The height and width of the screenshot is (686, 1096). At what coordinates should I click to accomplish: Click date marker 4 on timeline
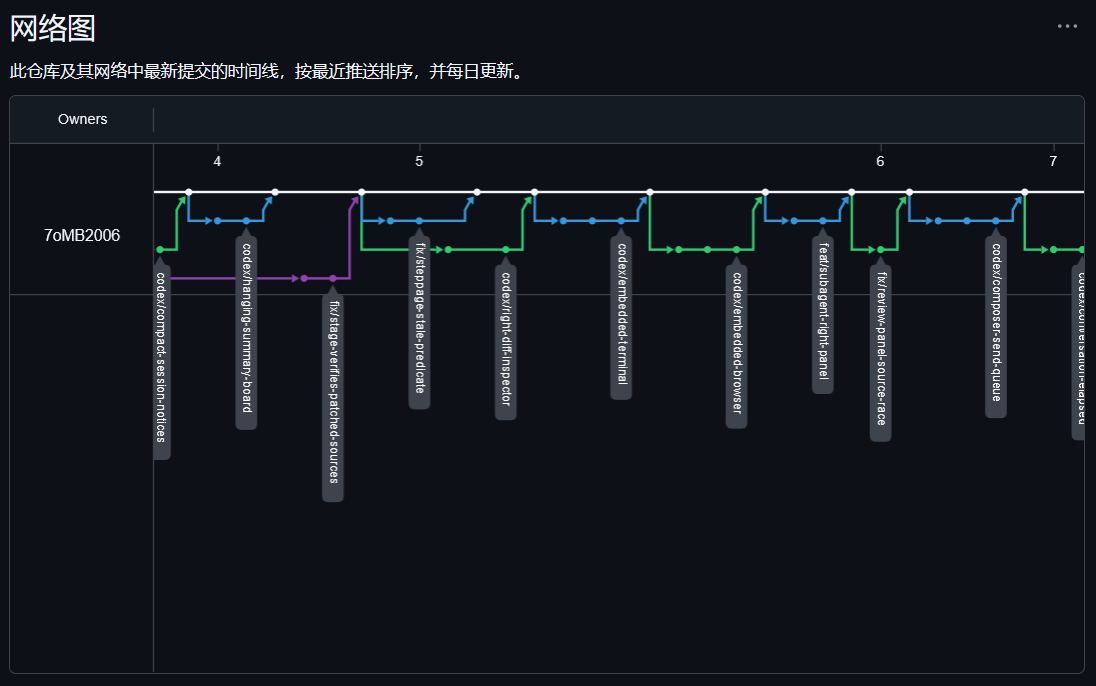tap(217, 162)
